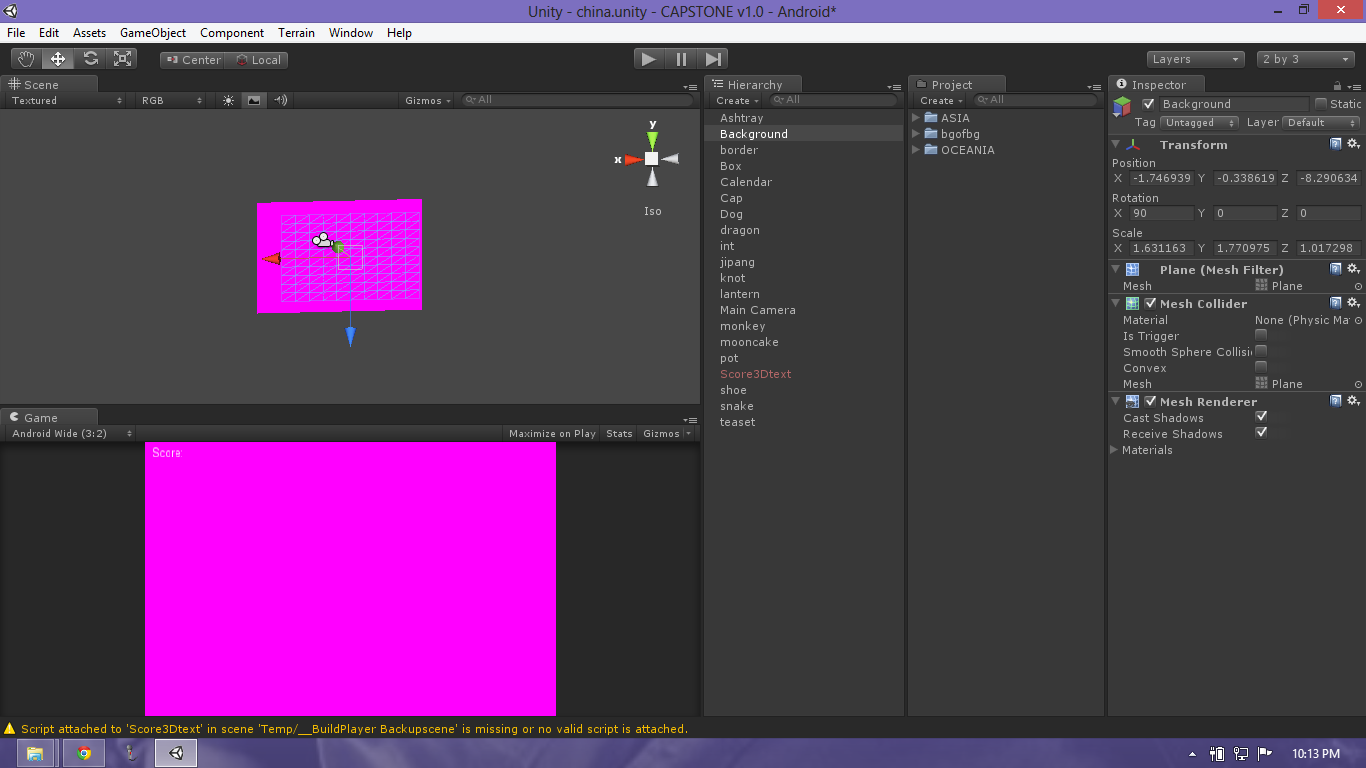This screenshot has width=1366, height=768.
Task: Toggle Center pivot mode
Action: point(193,60)
